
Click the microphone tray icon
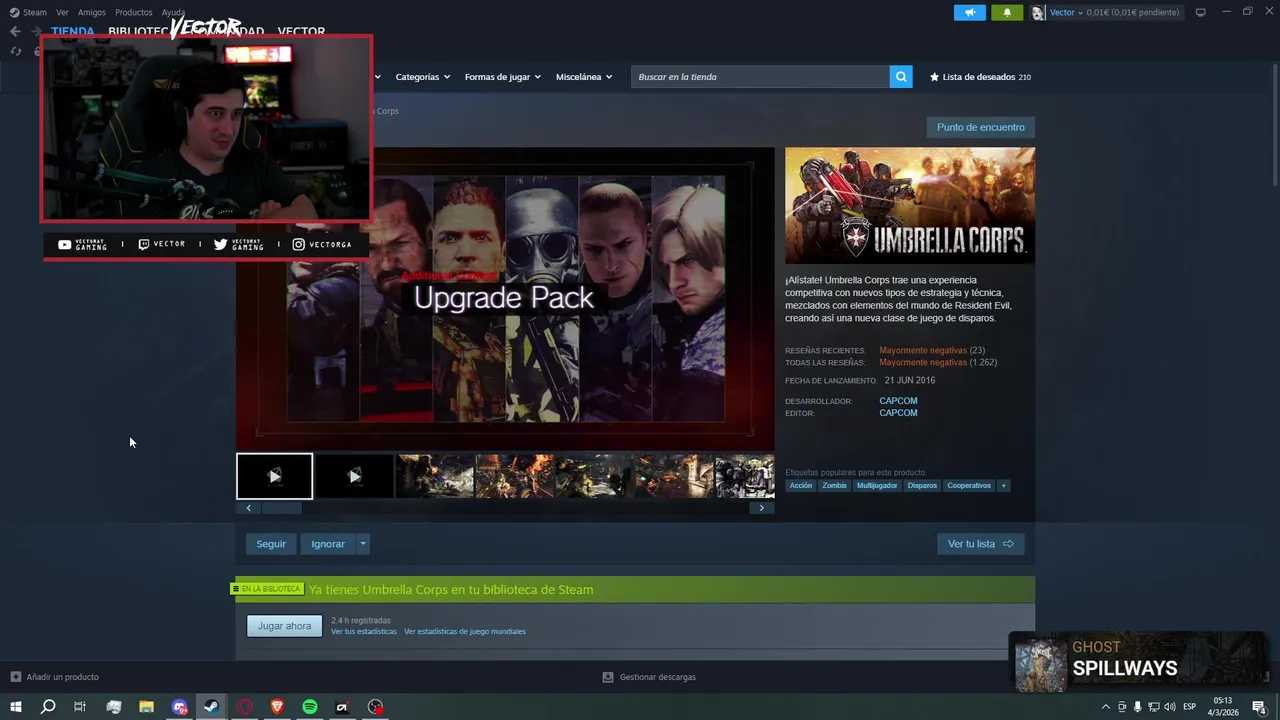[x=1137, y=707]
